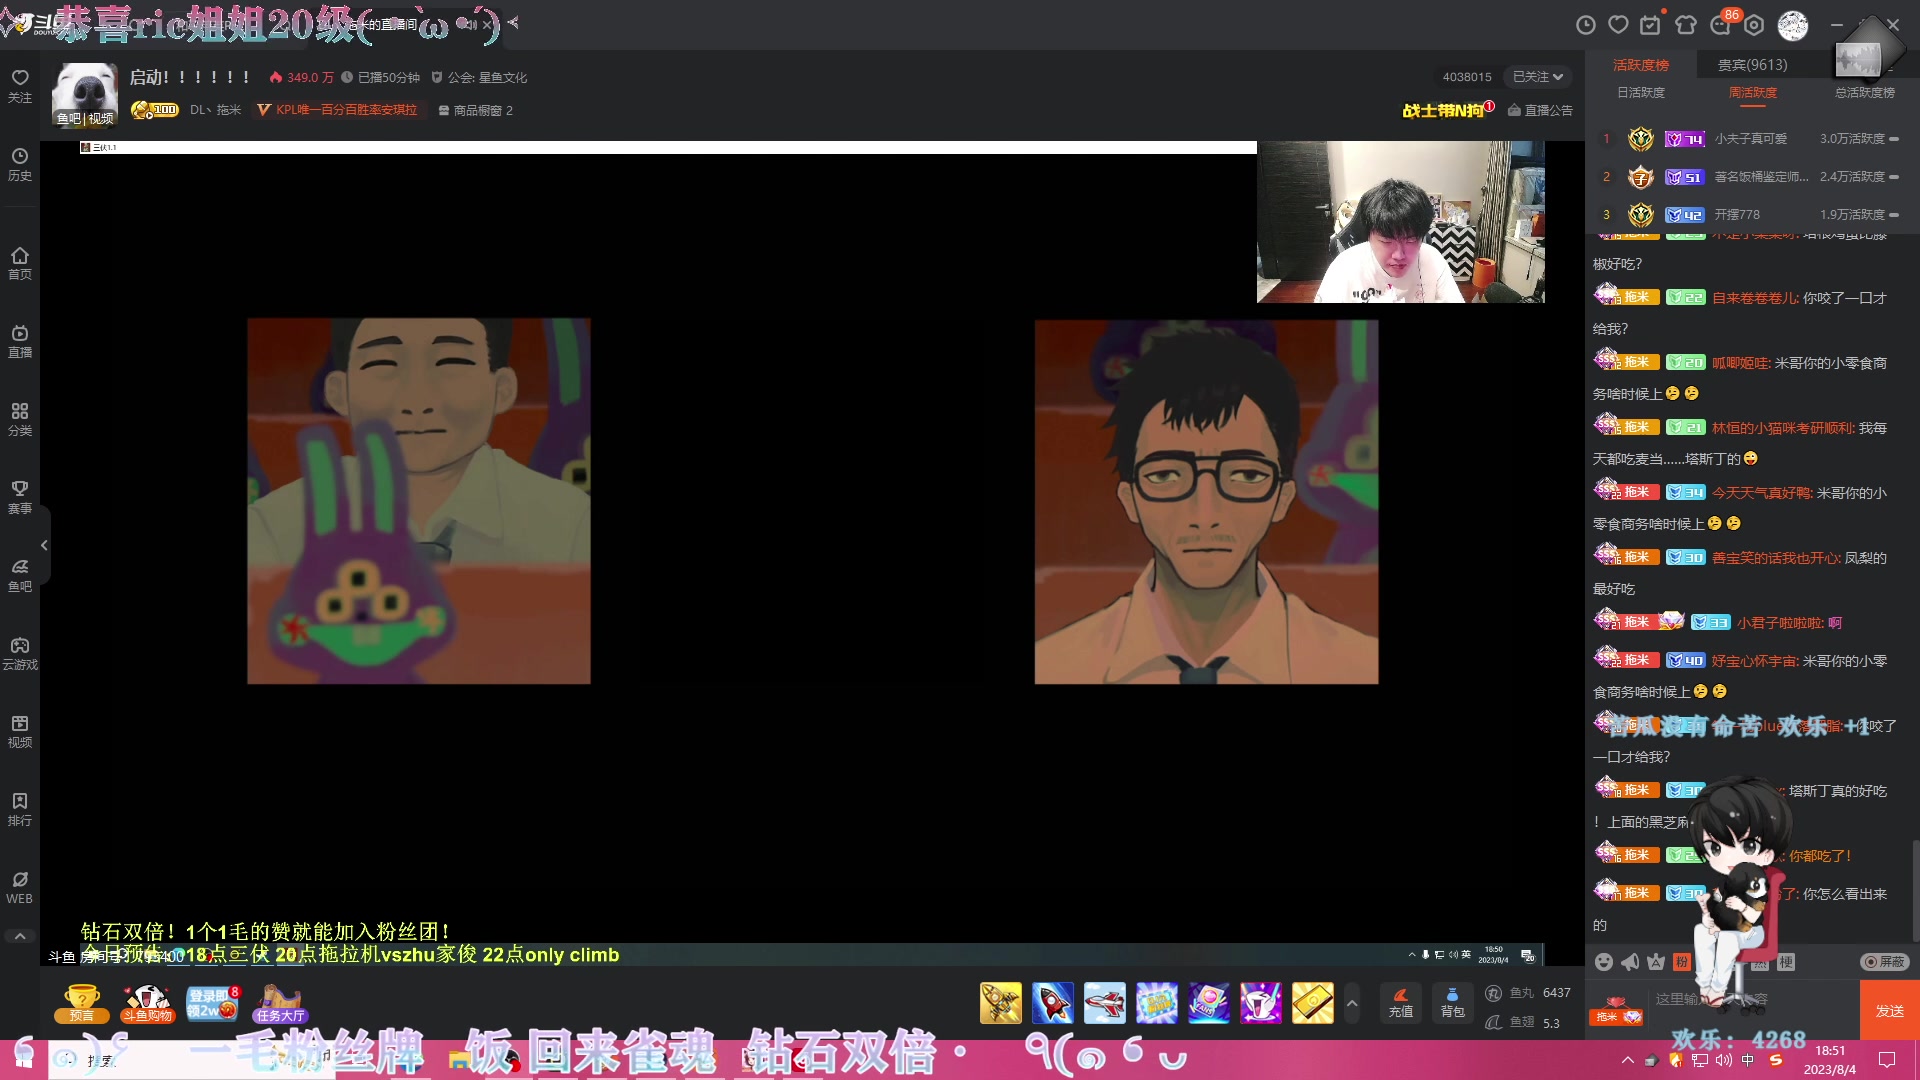Viewport: 1920px width, 1080px height.
Task: Open the KPL唯一百分百胜率安琪拉 title tag
Action: [337, 110]
